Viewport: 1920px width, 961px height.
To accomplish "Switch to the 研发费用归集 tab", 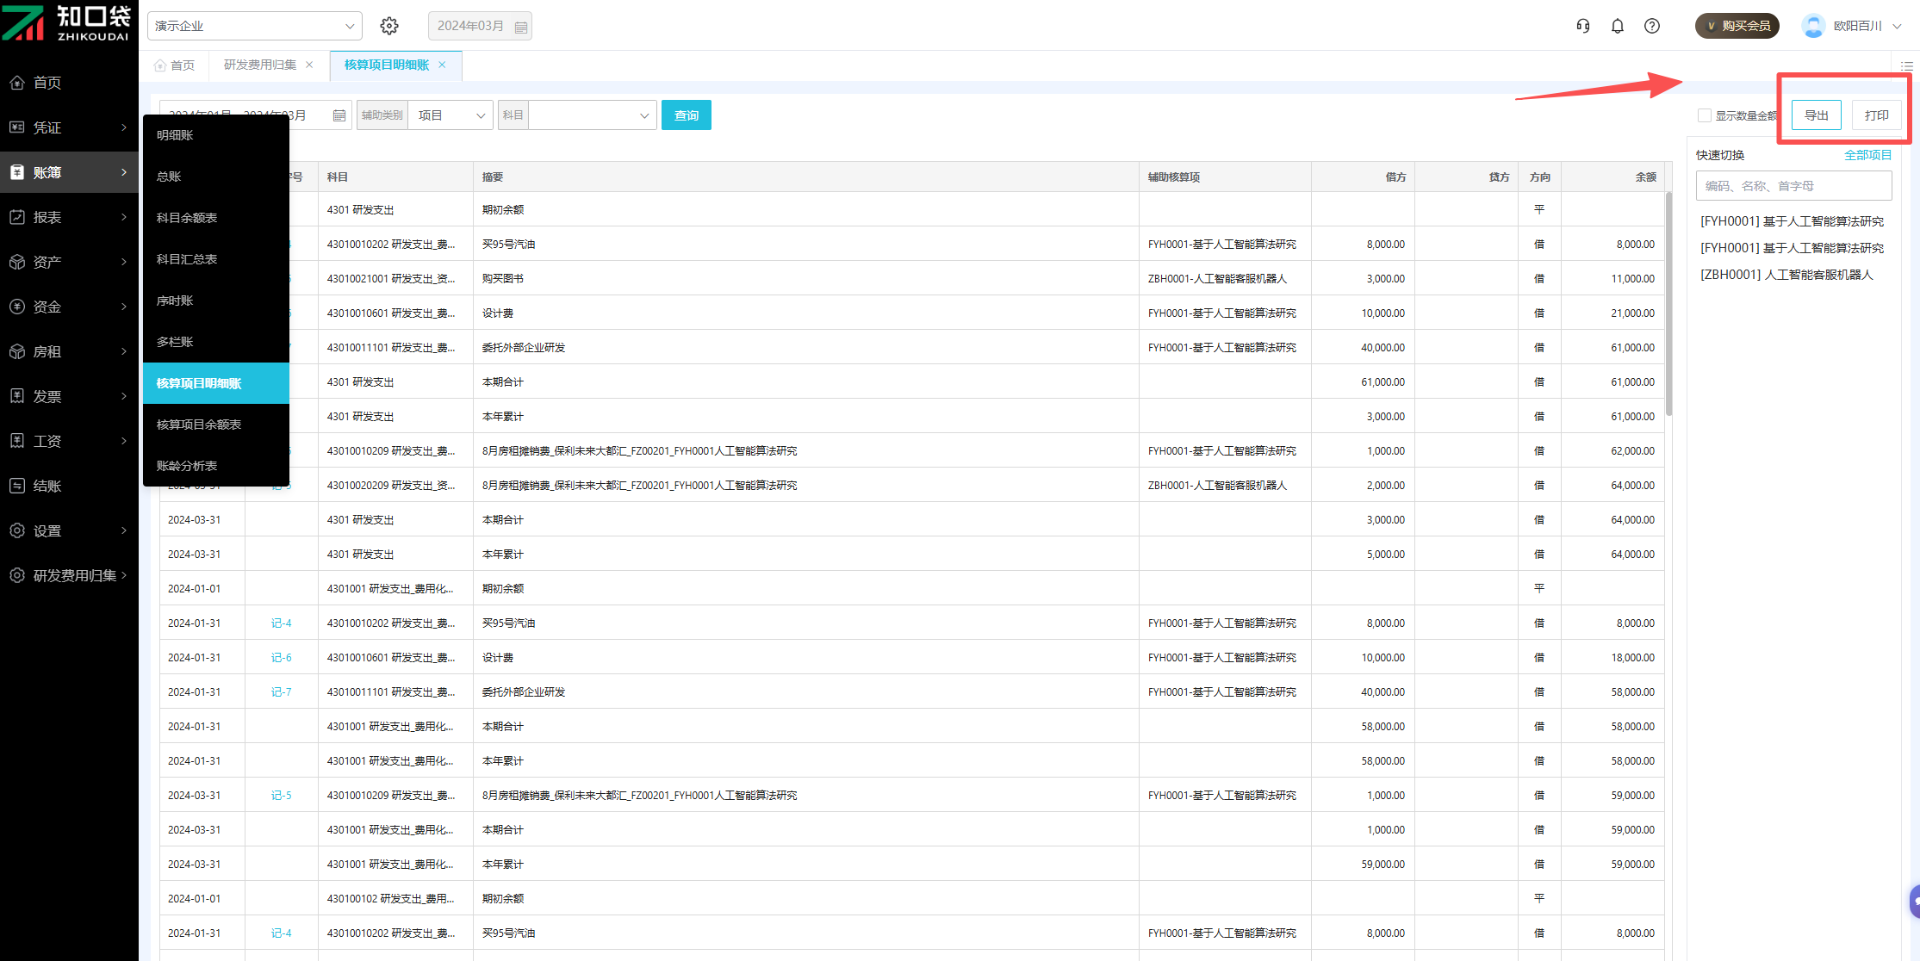I will [x=260, y=65].
